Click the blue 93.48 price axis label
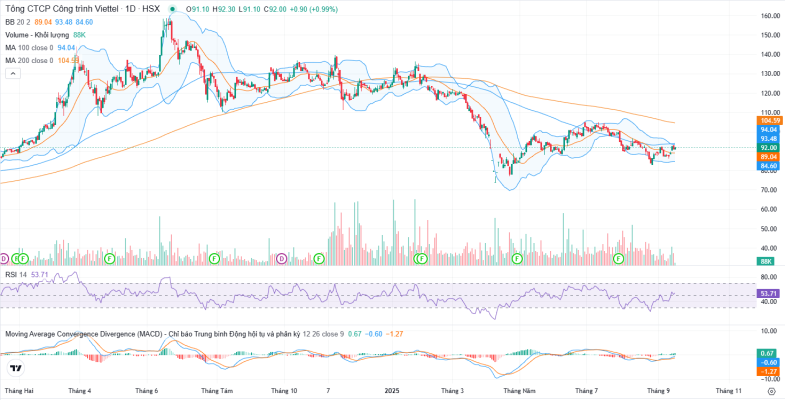This screenshot has width=785, height=400. coord(768,139)
